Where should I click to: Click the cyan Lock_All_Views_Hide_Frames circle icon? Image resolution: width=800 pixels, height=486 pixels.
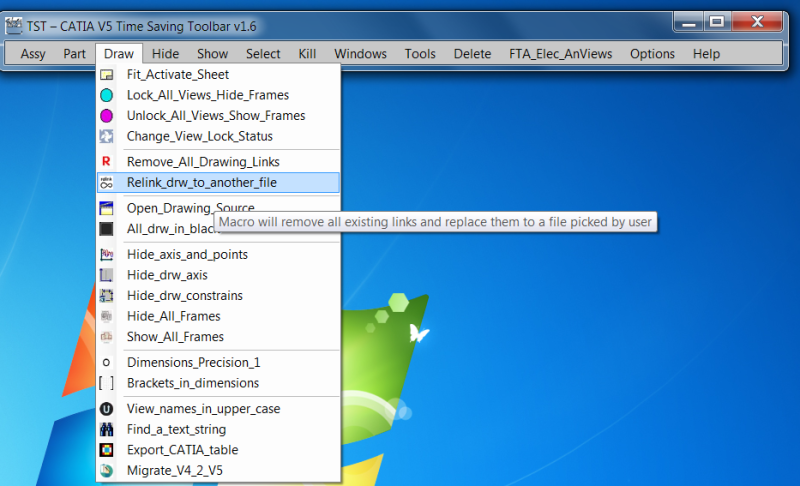tap(107, 95)
